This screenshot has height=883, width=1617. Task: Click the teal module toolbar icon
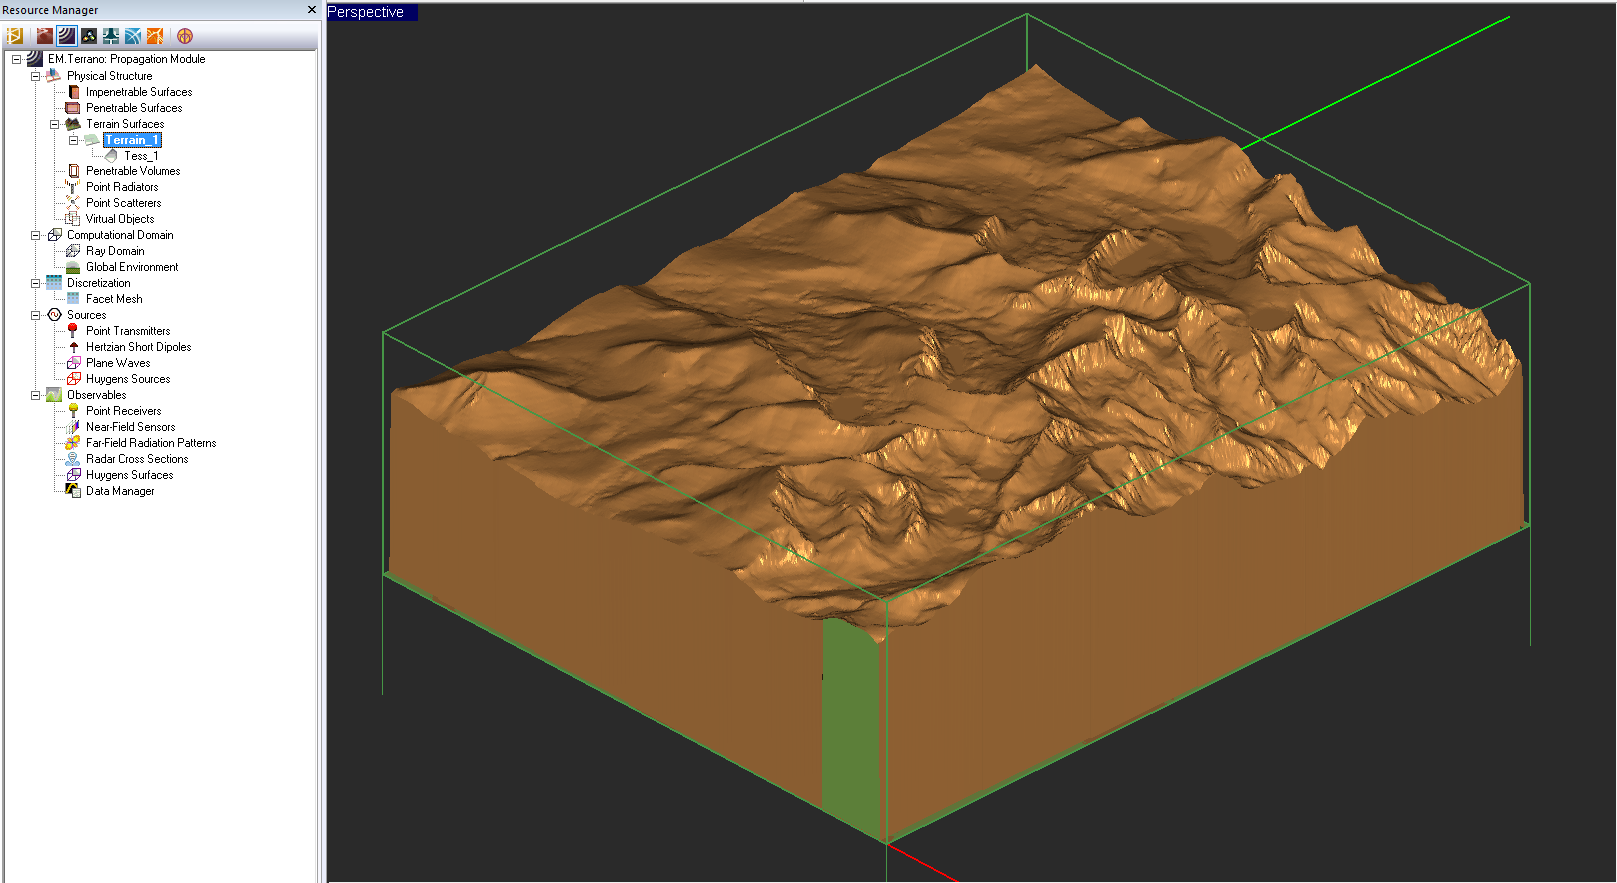coord(111,36)
